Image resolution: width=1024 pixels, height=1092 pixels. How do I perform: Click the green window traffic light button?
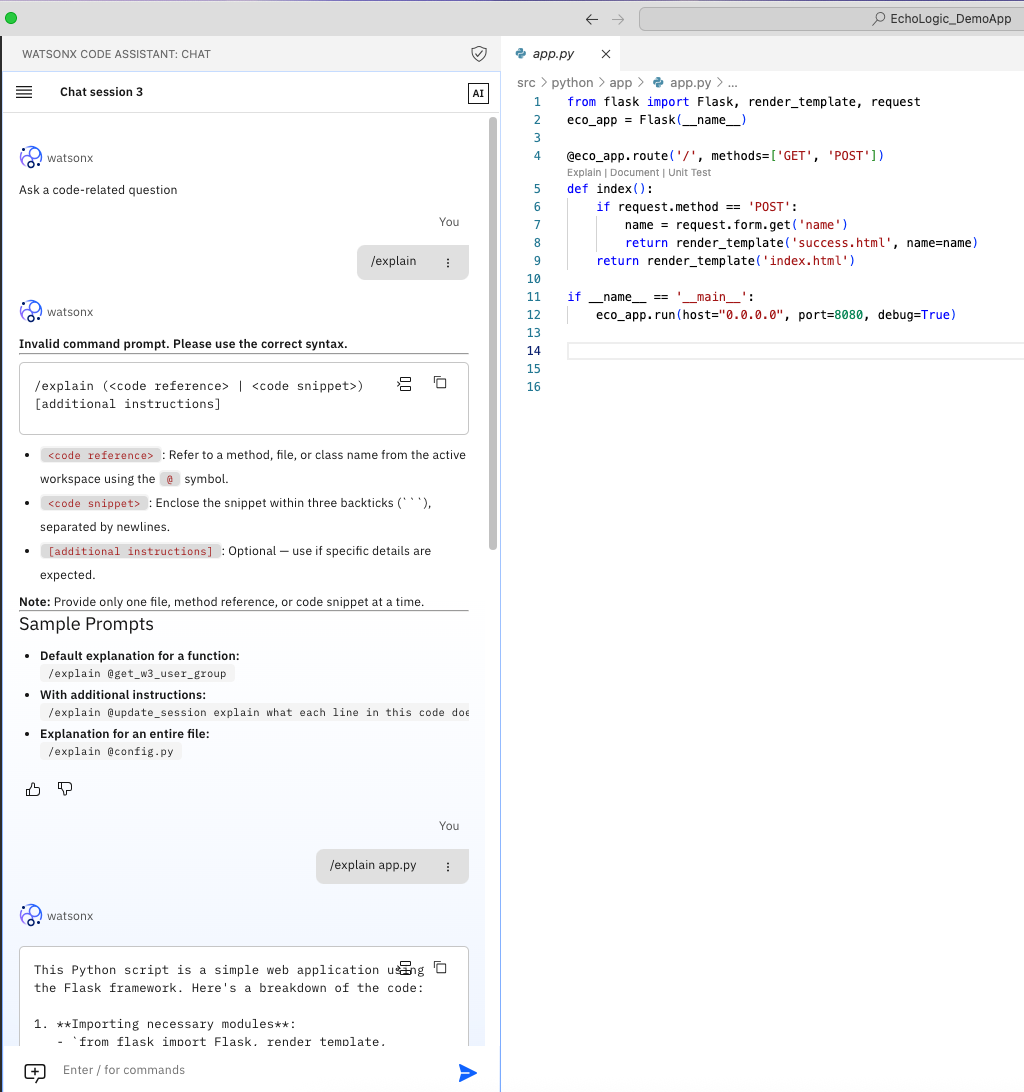point(11,18)
